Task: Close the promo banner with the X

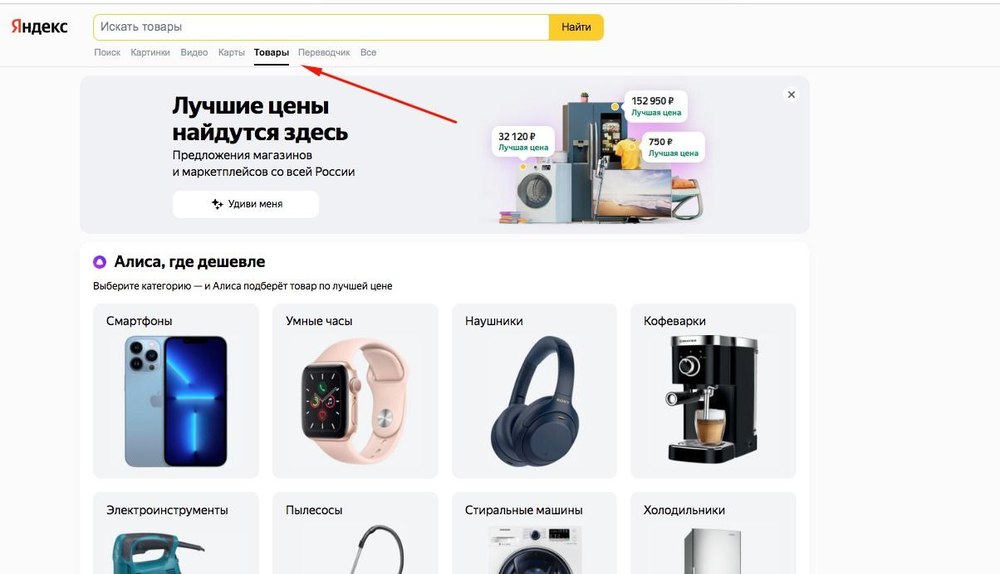Action: pos(791,94)
